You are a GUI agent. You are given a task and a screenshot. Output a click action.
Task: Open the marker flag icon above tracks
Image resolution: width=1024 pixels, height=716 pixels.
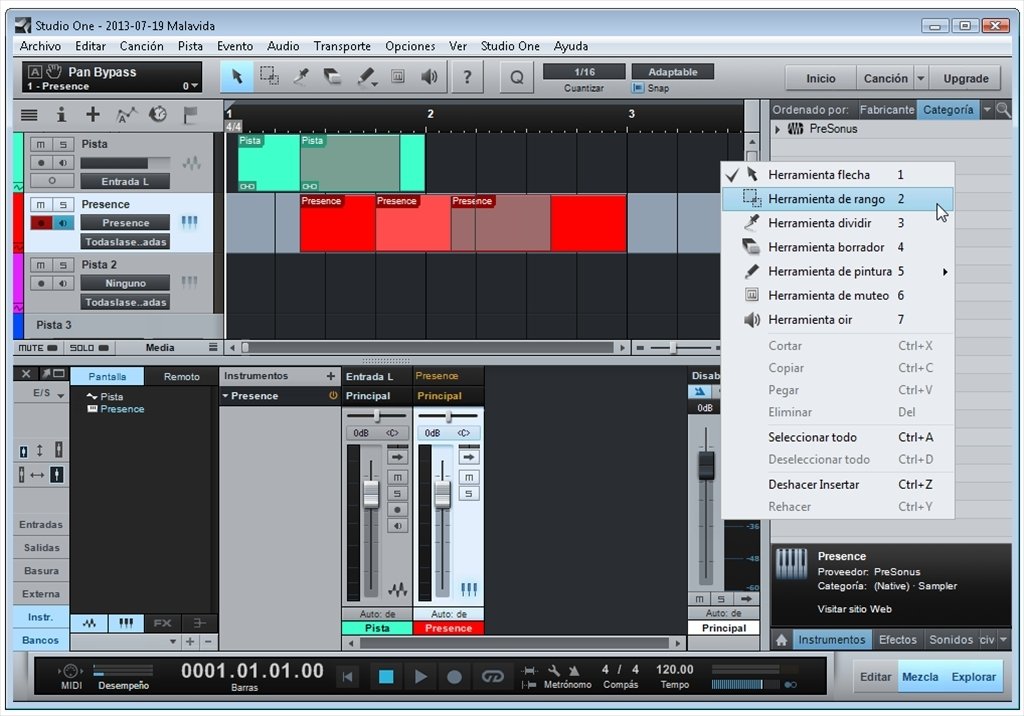coord(190,115)
